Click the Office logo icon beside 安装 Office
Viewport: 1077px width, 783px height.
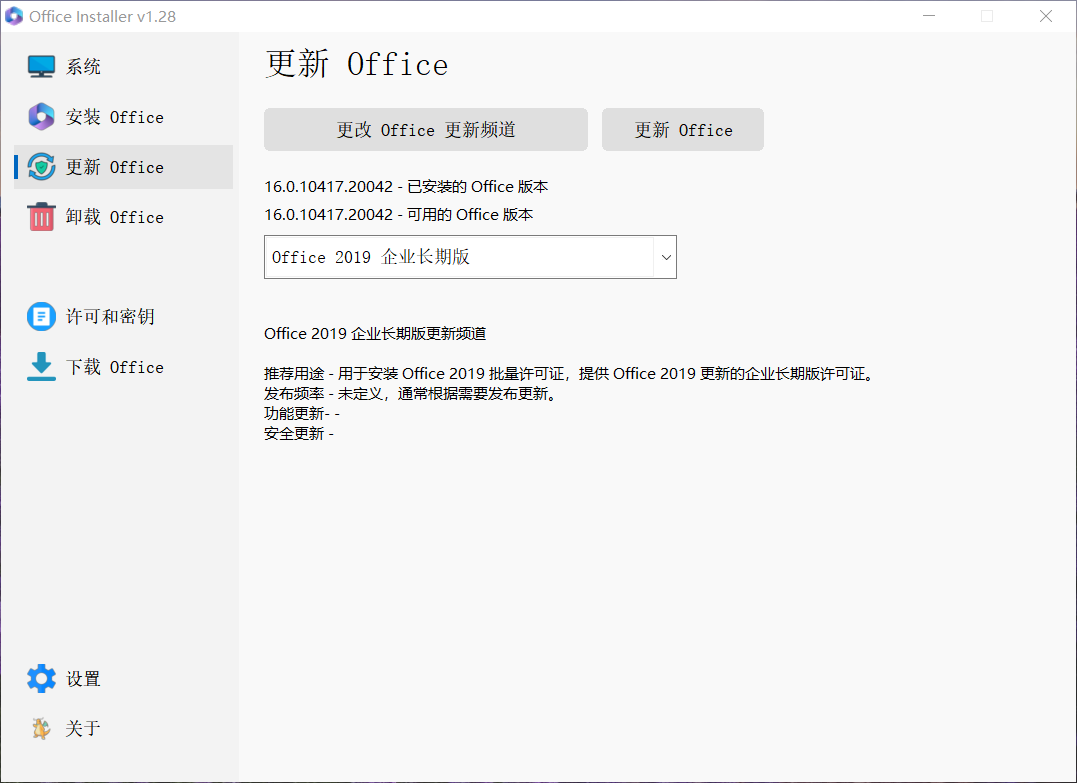tap(41, 117)
